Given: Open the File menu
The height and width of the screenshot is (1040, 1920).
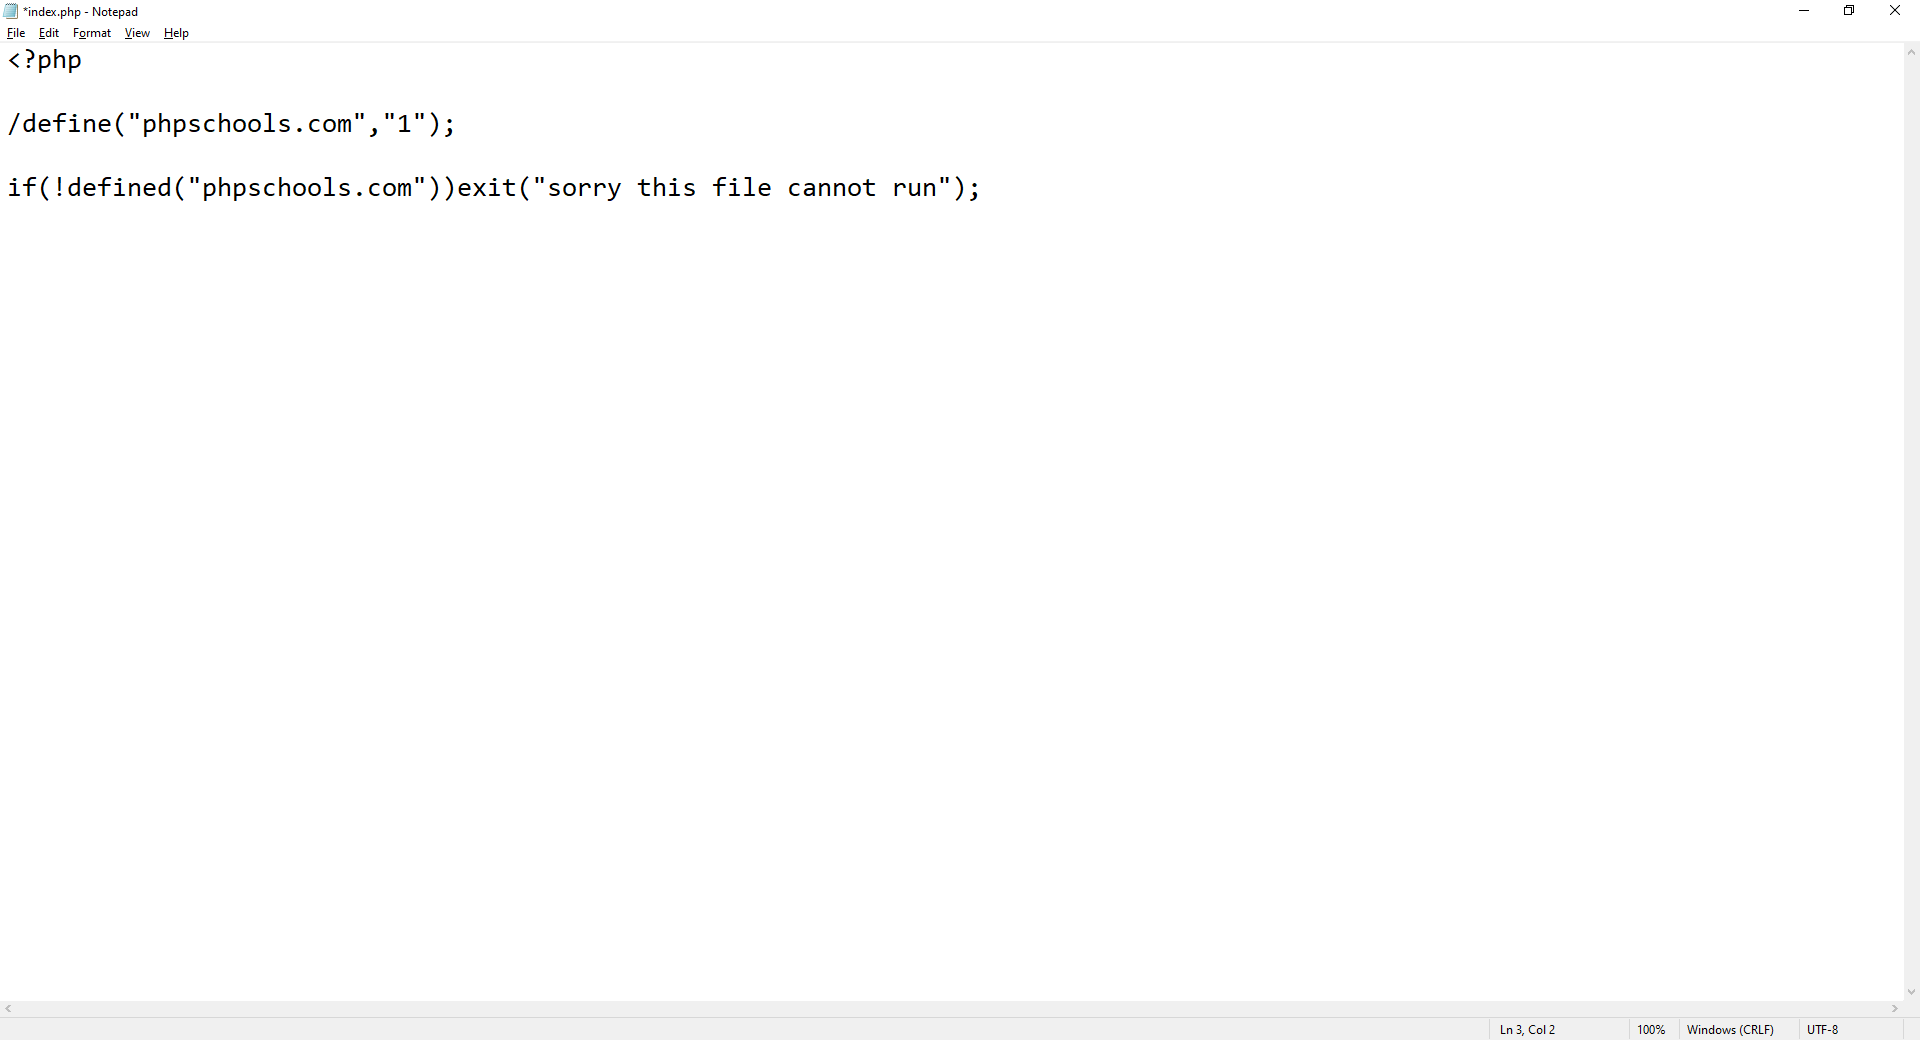Looking at the screenshot, I should pyautogui.click(x=16, y=32).
